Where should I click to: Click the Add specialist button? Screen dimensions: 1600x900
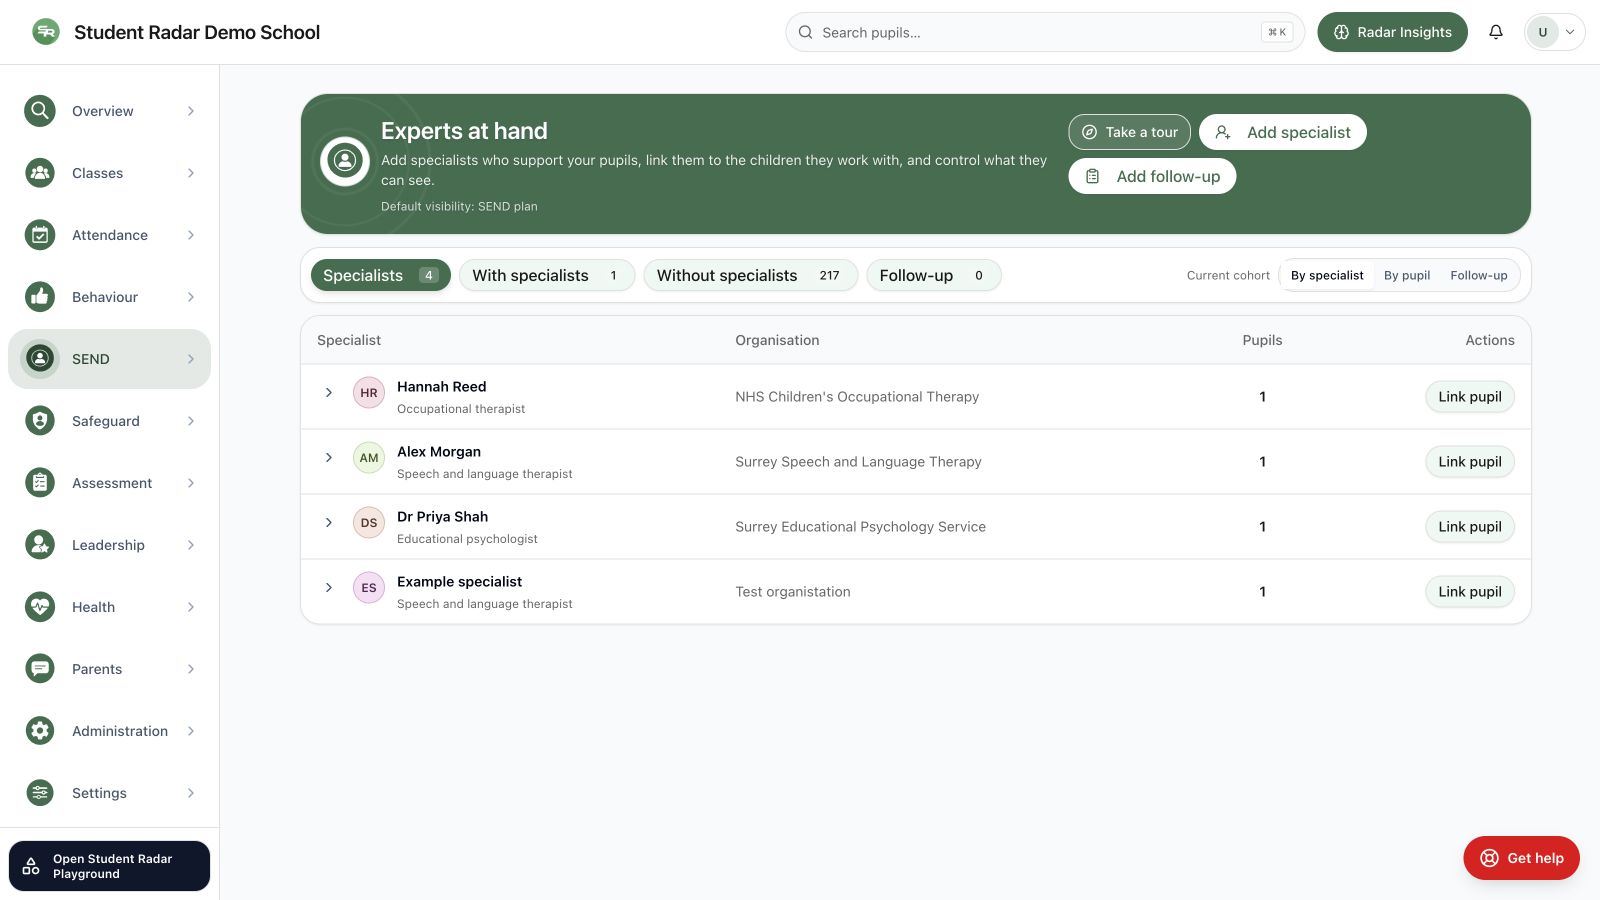tap(1282, 132)
